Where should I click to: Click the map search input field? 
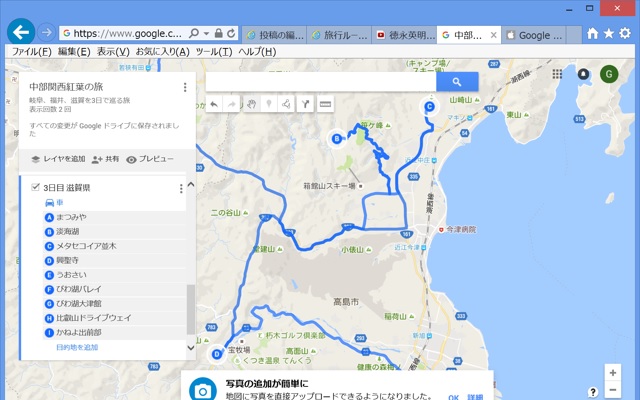(x=318, y=82)
